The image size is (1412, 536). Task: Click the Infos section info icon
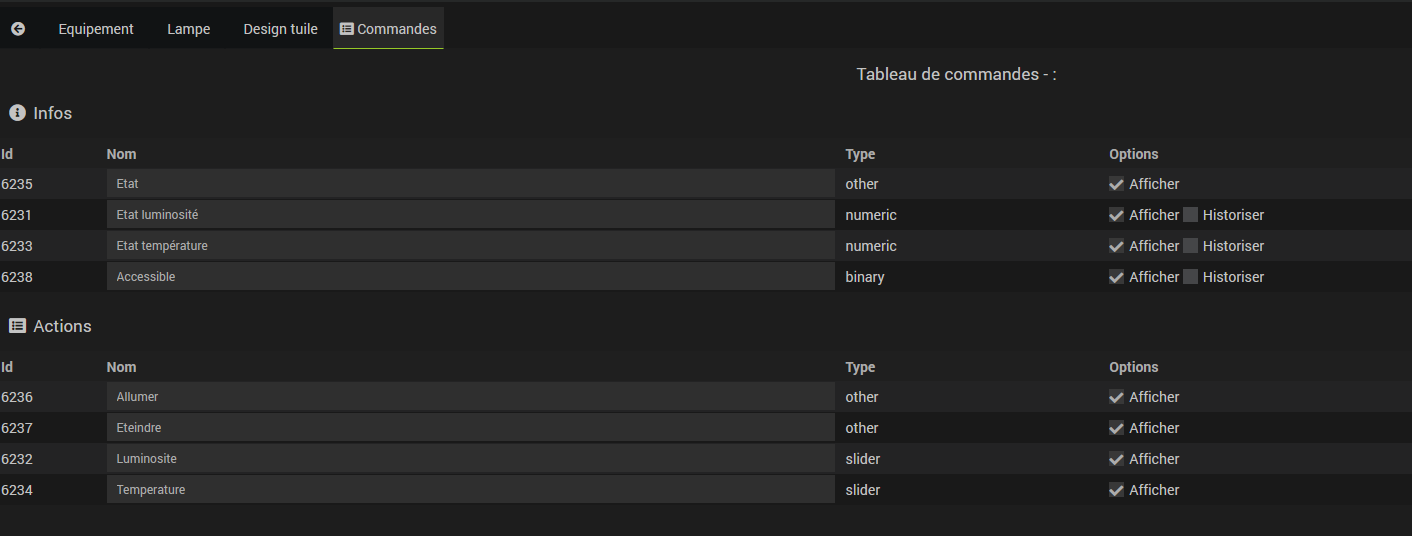pos(17,113)
